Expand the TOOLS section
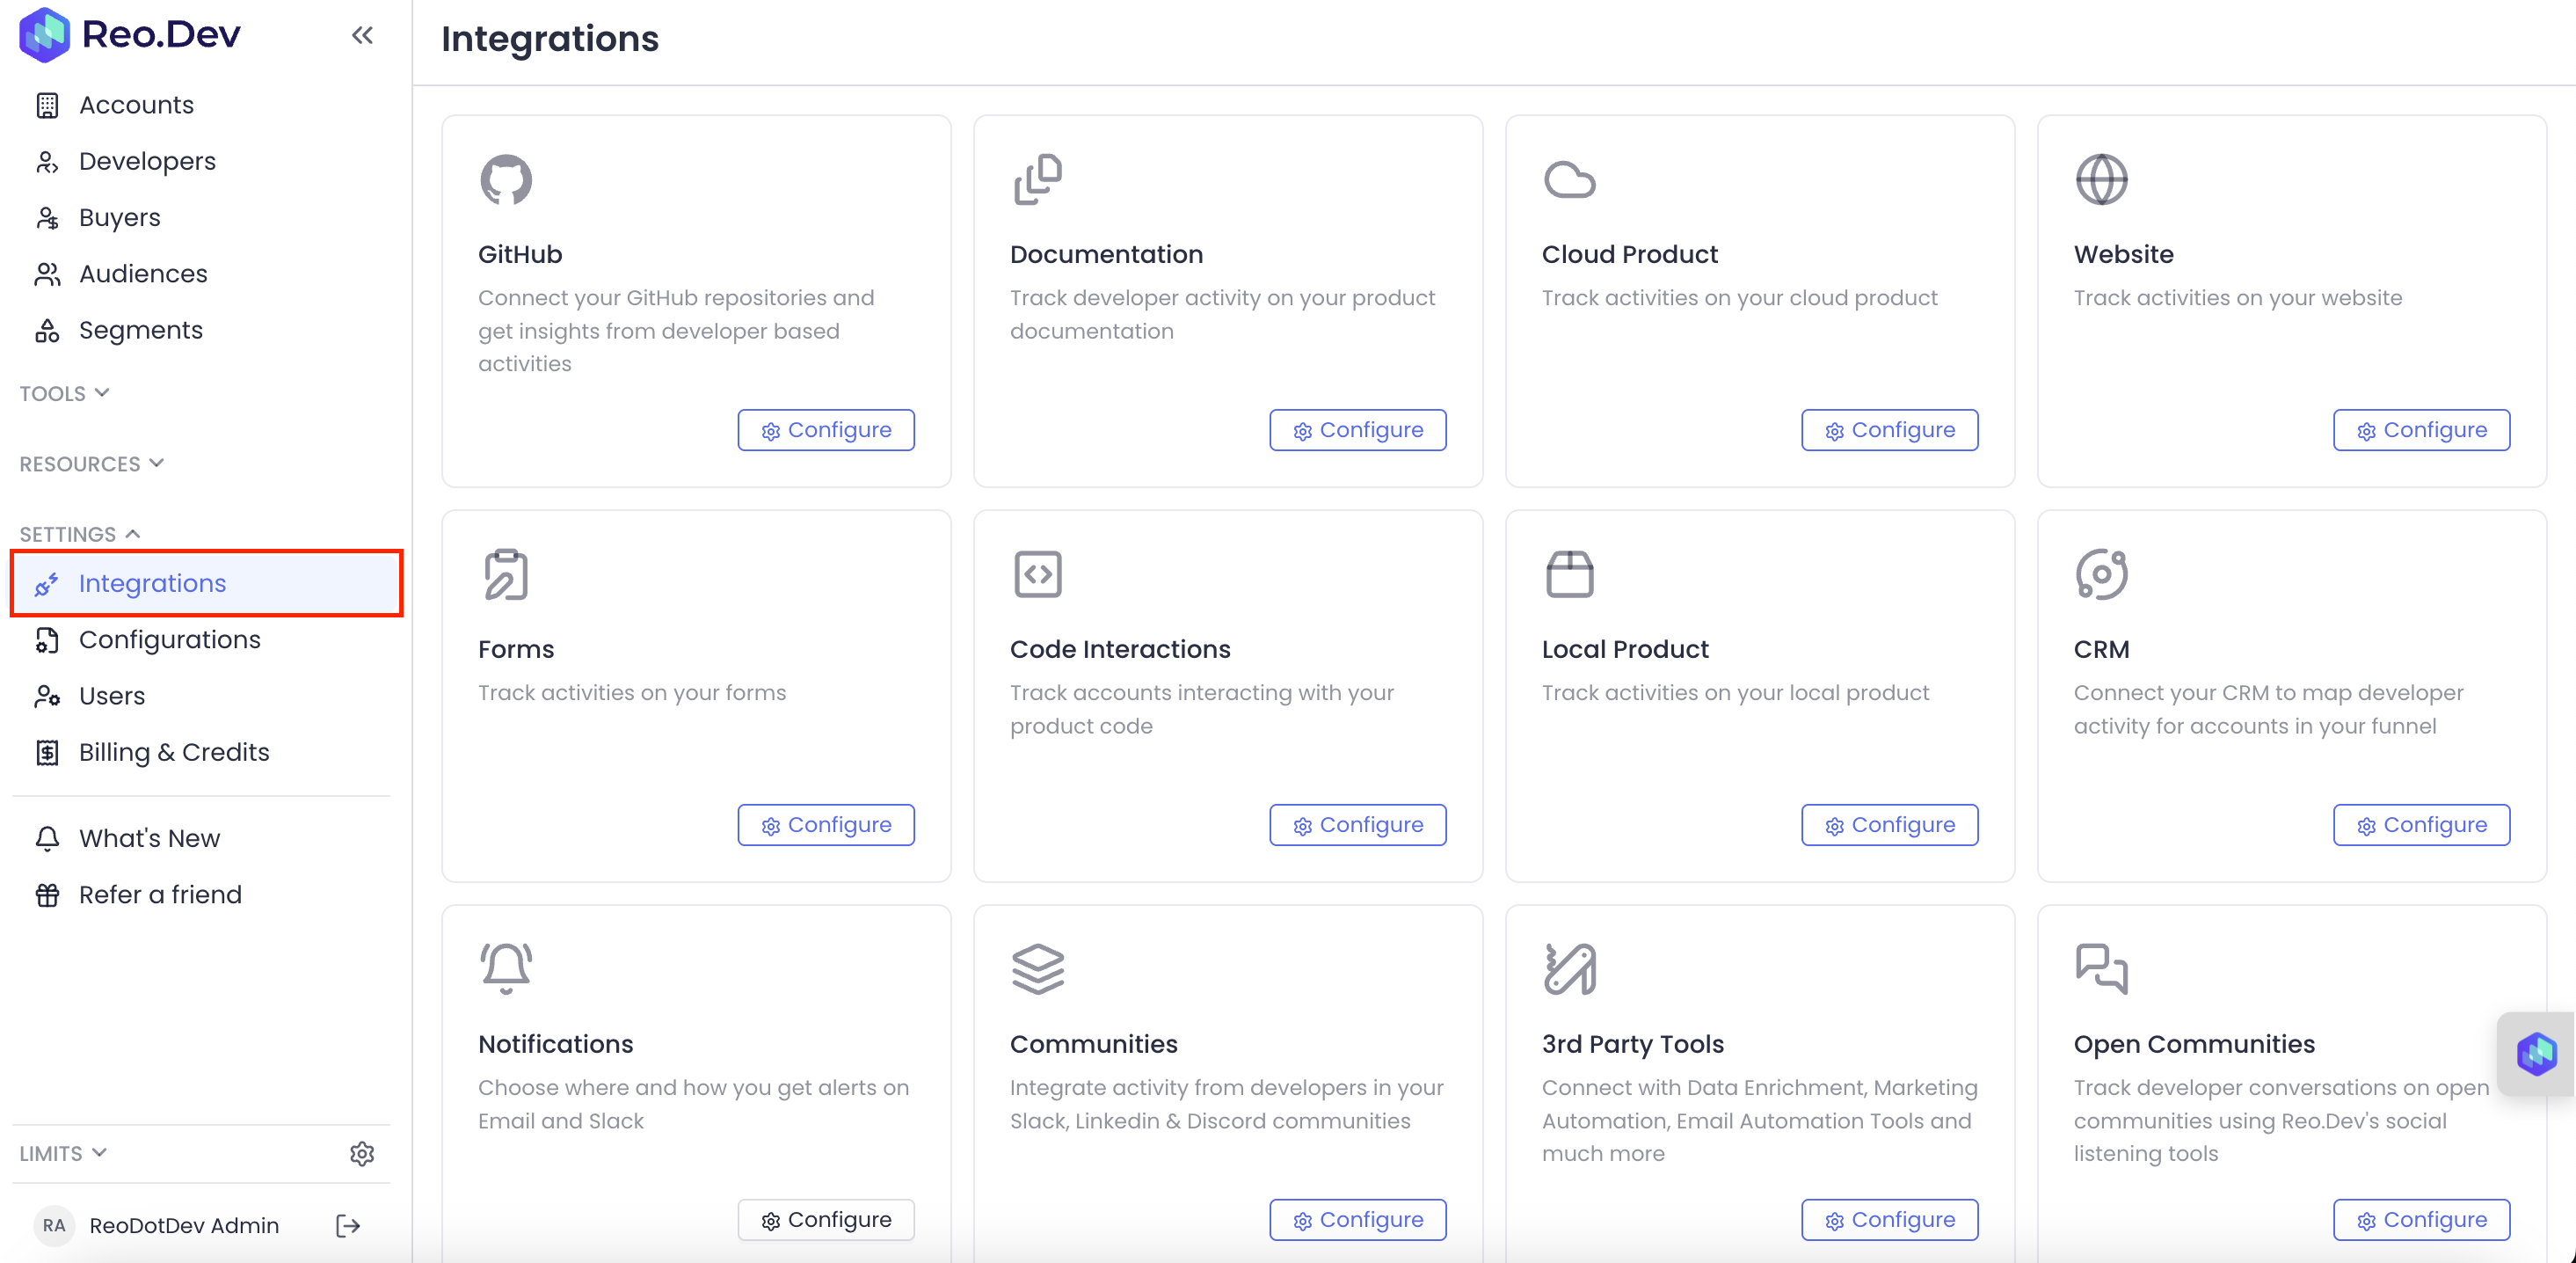Image resolution: width=2576 pixels, height=1263 pixels. (x=65, y=393)
